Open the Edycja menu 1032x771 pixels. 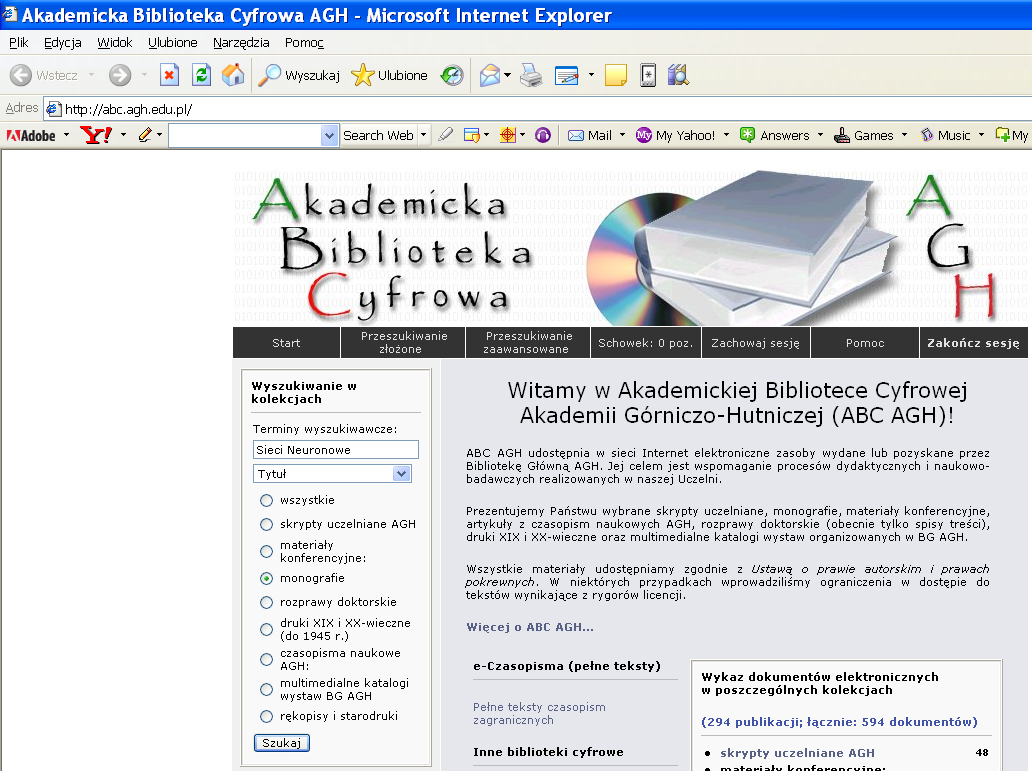coord(63,43)
